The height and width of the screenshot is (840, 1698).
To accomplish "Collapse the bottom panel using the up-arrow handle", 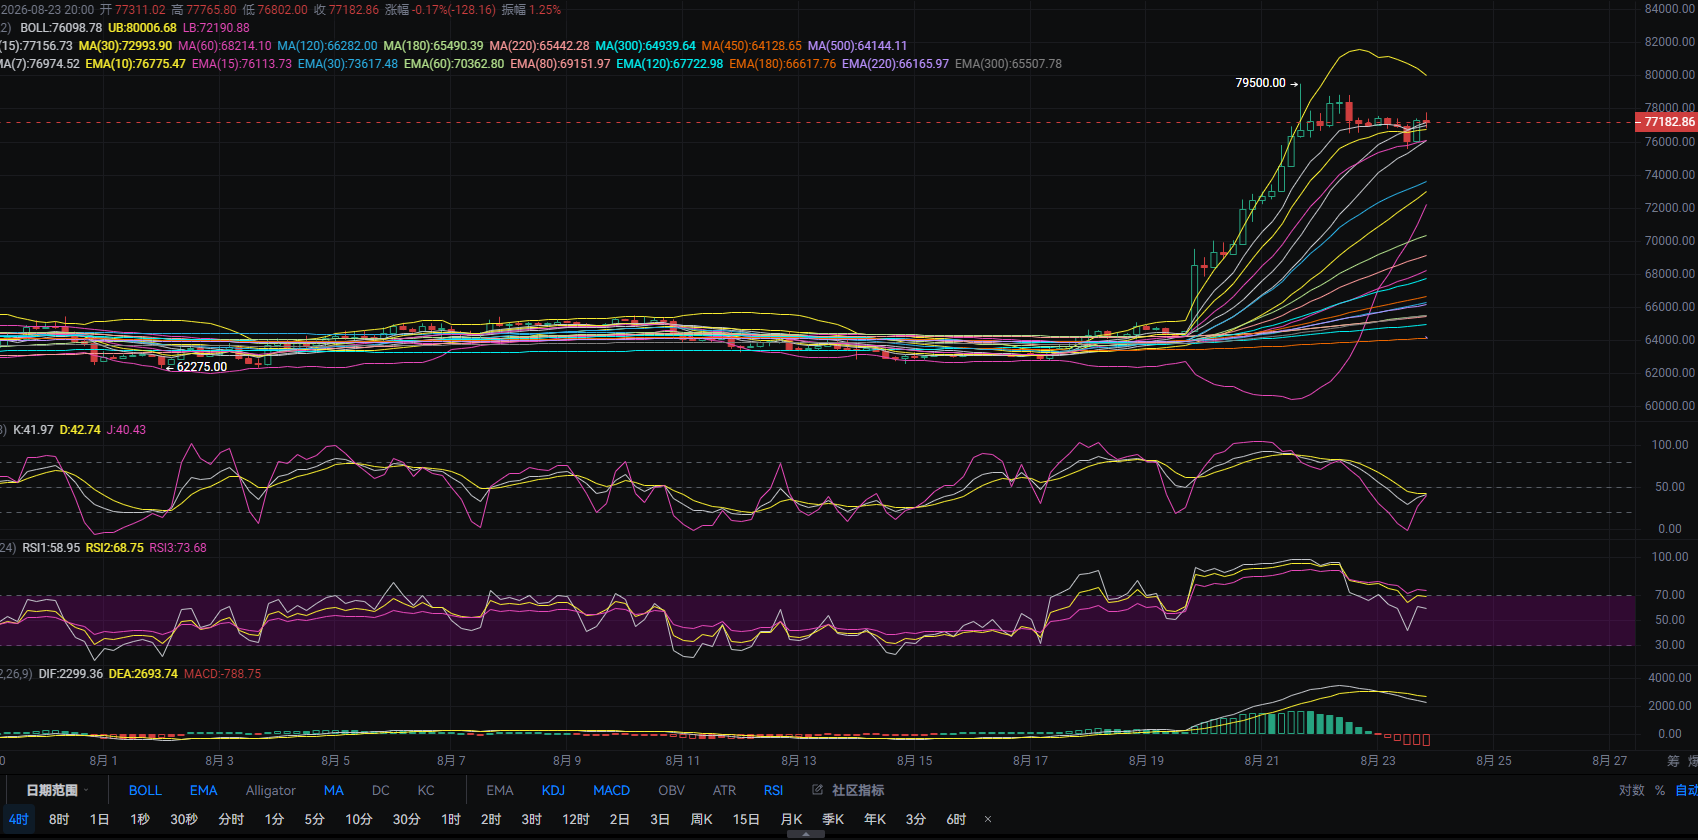I will point(806,834).
